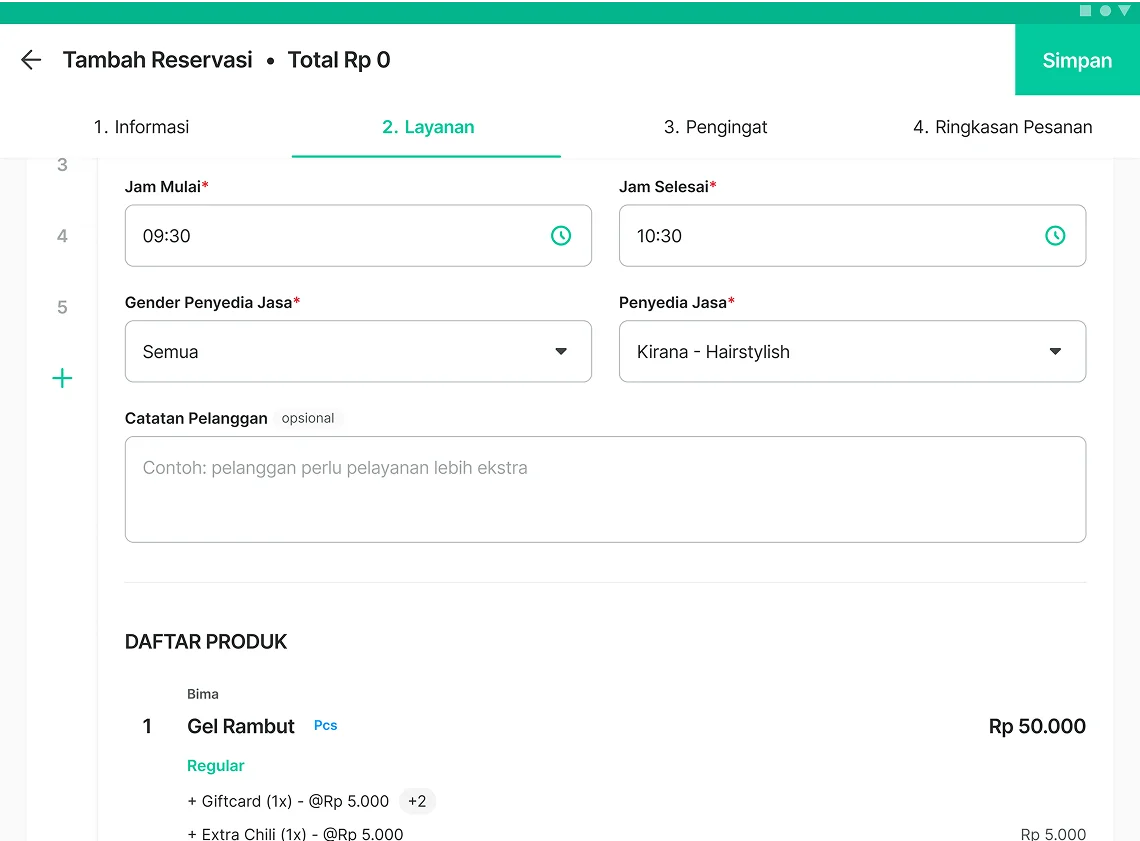Click the Android recents square icon
The height and width of the screenshot is (841, 1140).
pos(1086,11)
